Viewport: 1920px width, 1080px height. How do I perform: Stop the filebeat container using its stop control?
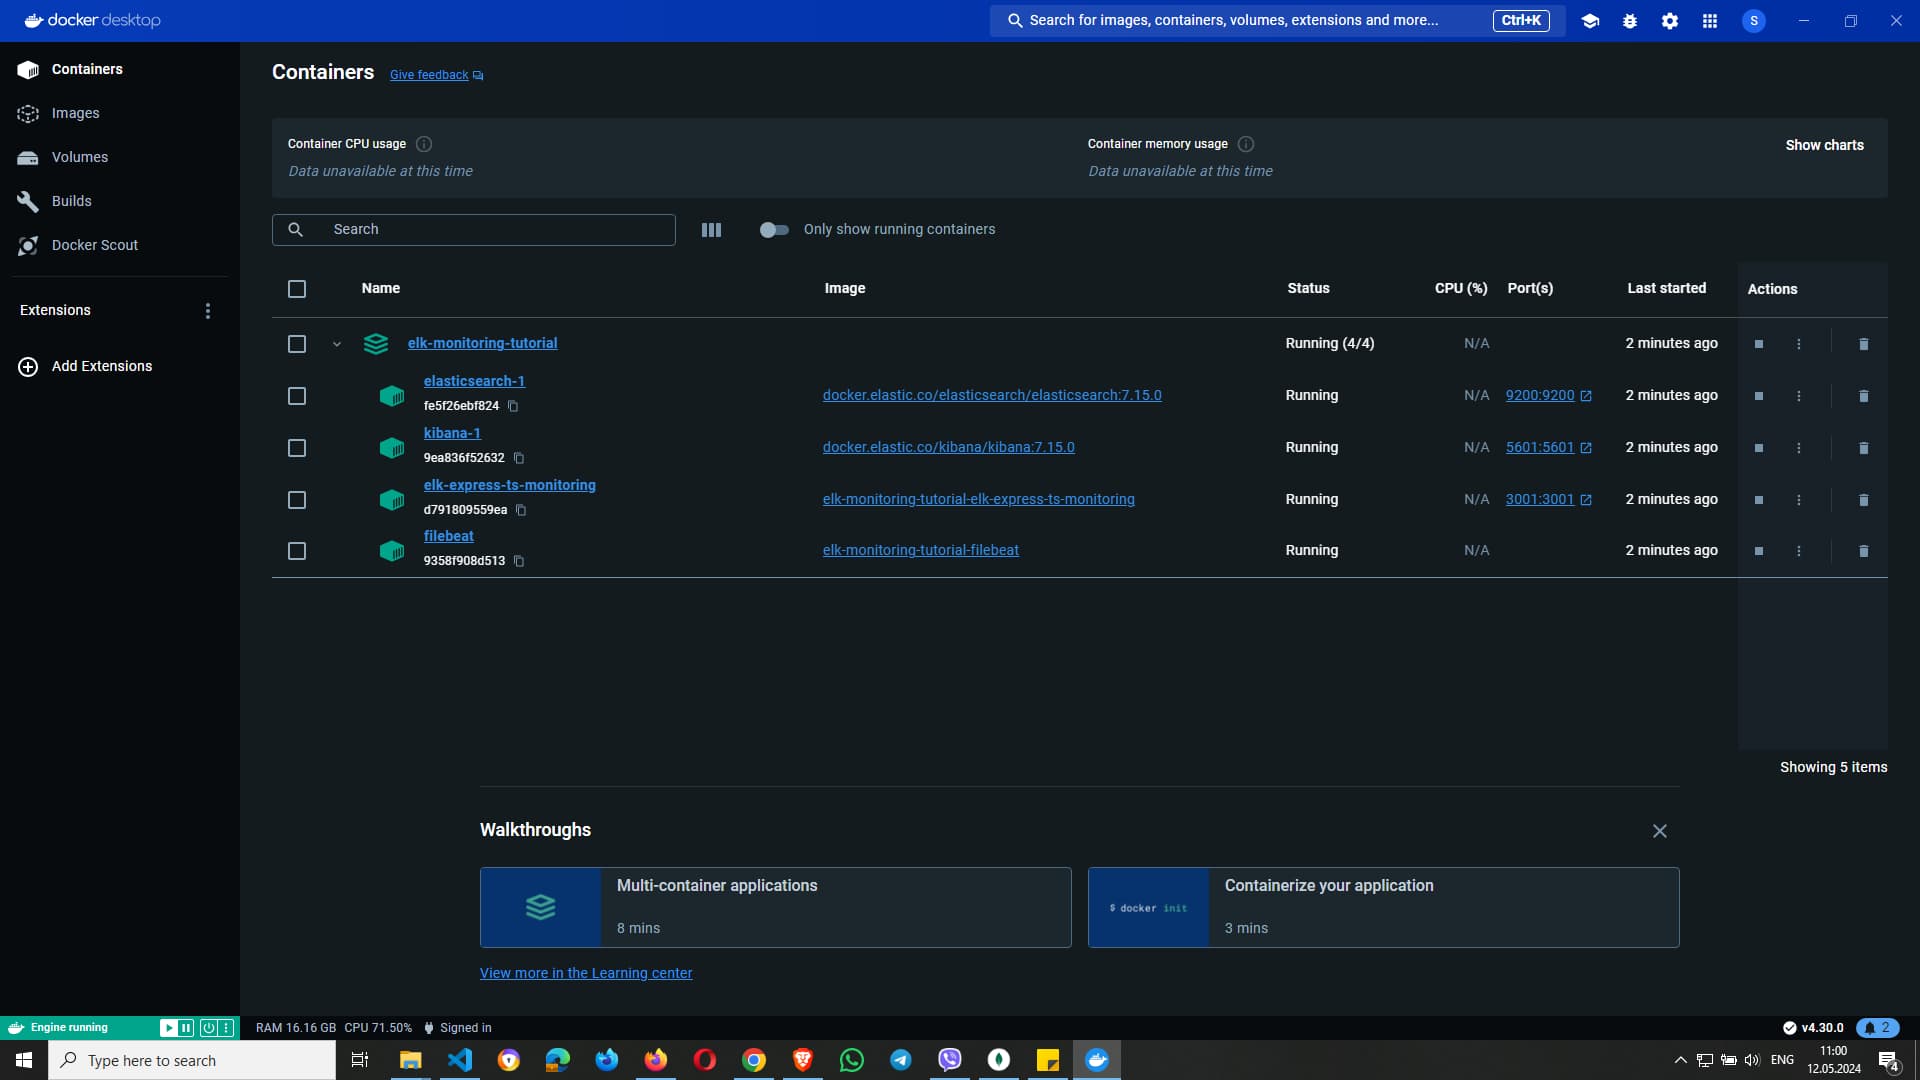1757,550
